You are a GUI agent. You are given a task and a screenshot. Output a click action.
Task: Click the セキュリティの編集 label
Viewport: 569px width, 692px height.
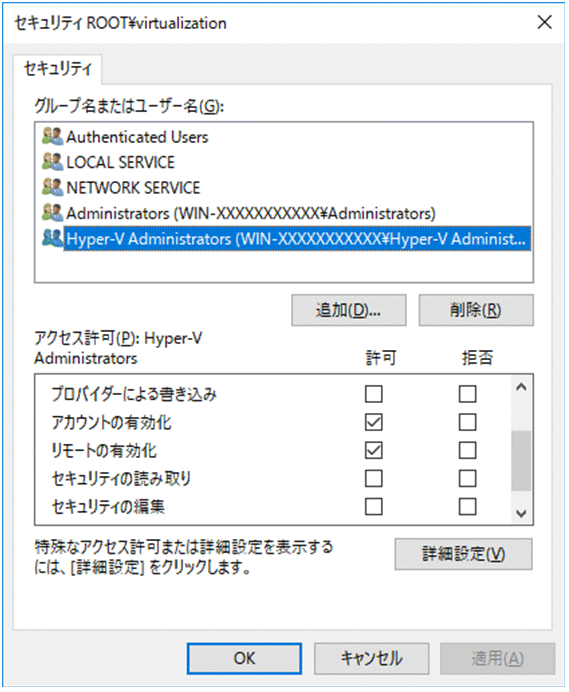click(x=108, y=507)
